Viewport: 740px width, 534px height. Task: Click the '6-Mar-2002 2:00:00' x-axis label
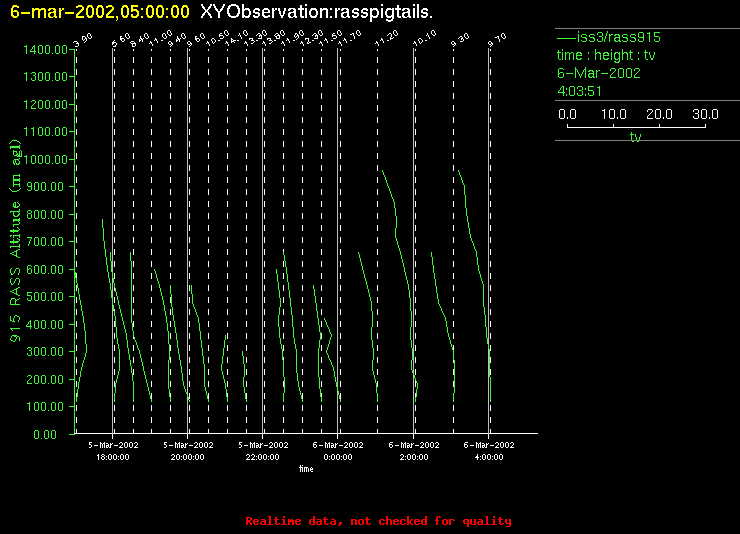[414, 451]
